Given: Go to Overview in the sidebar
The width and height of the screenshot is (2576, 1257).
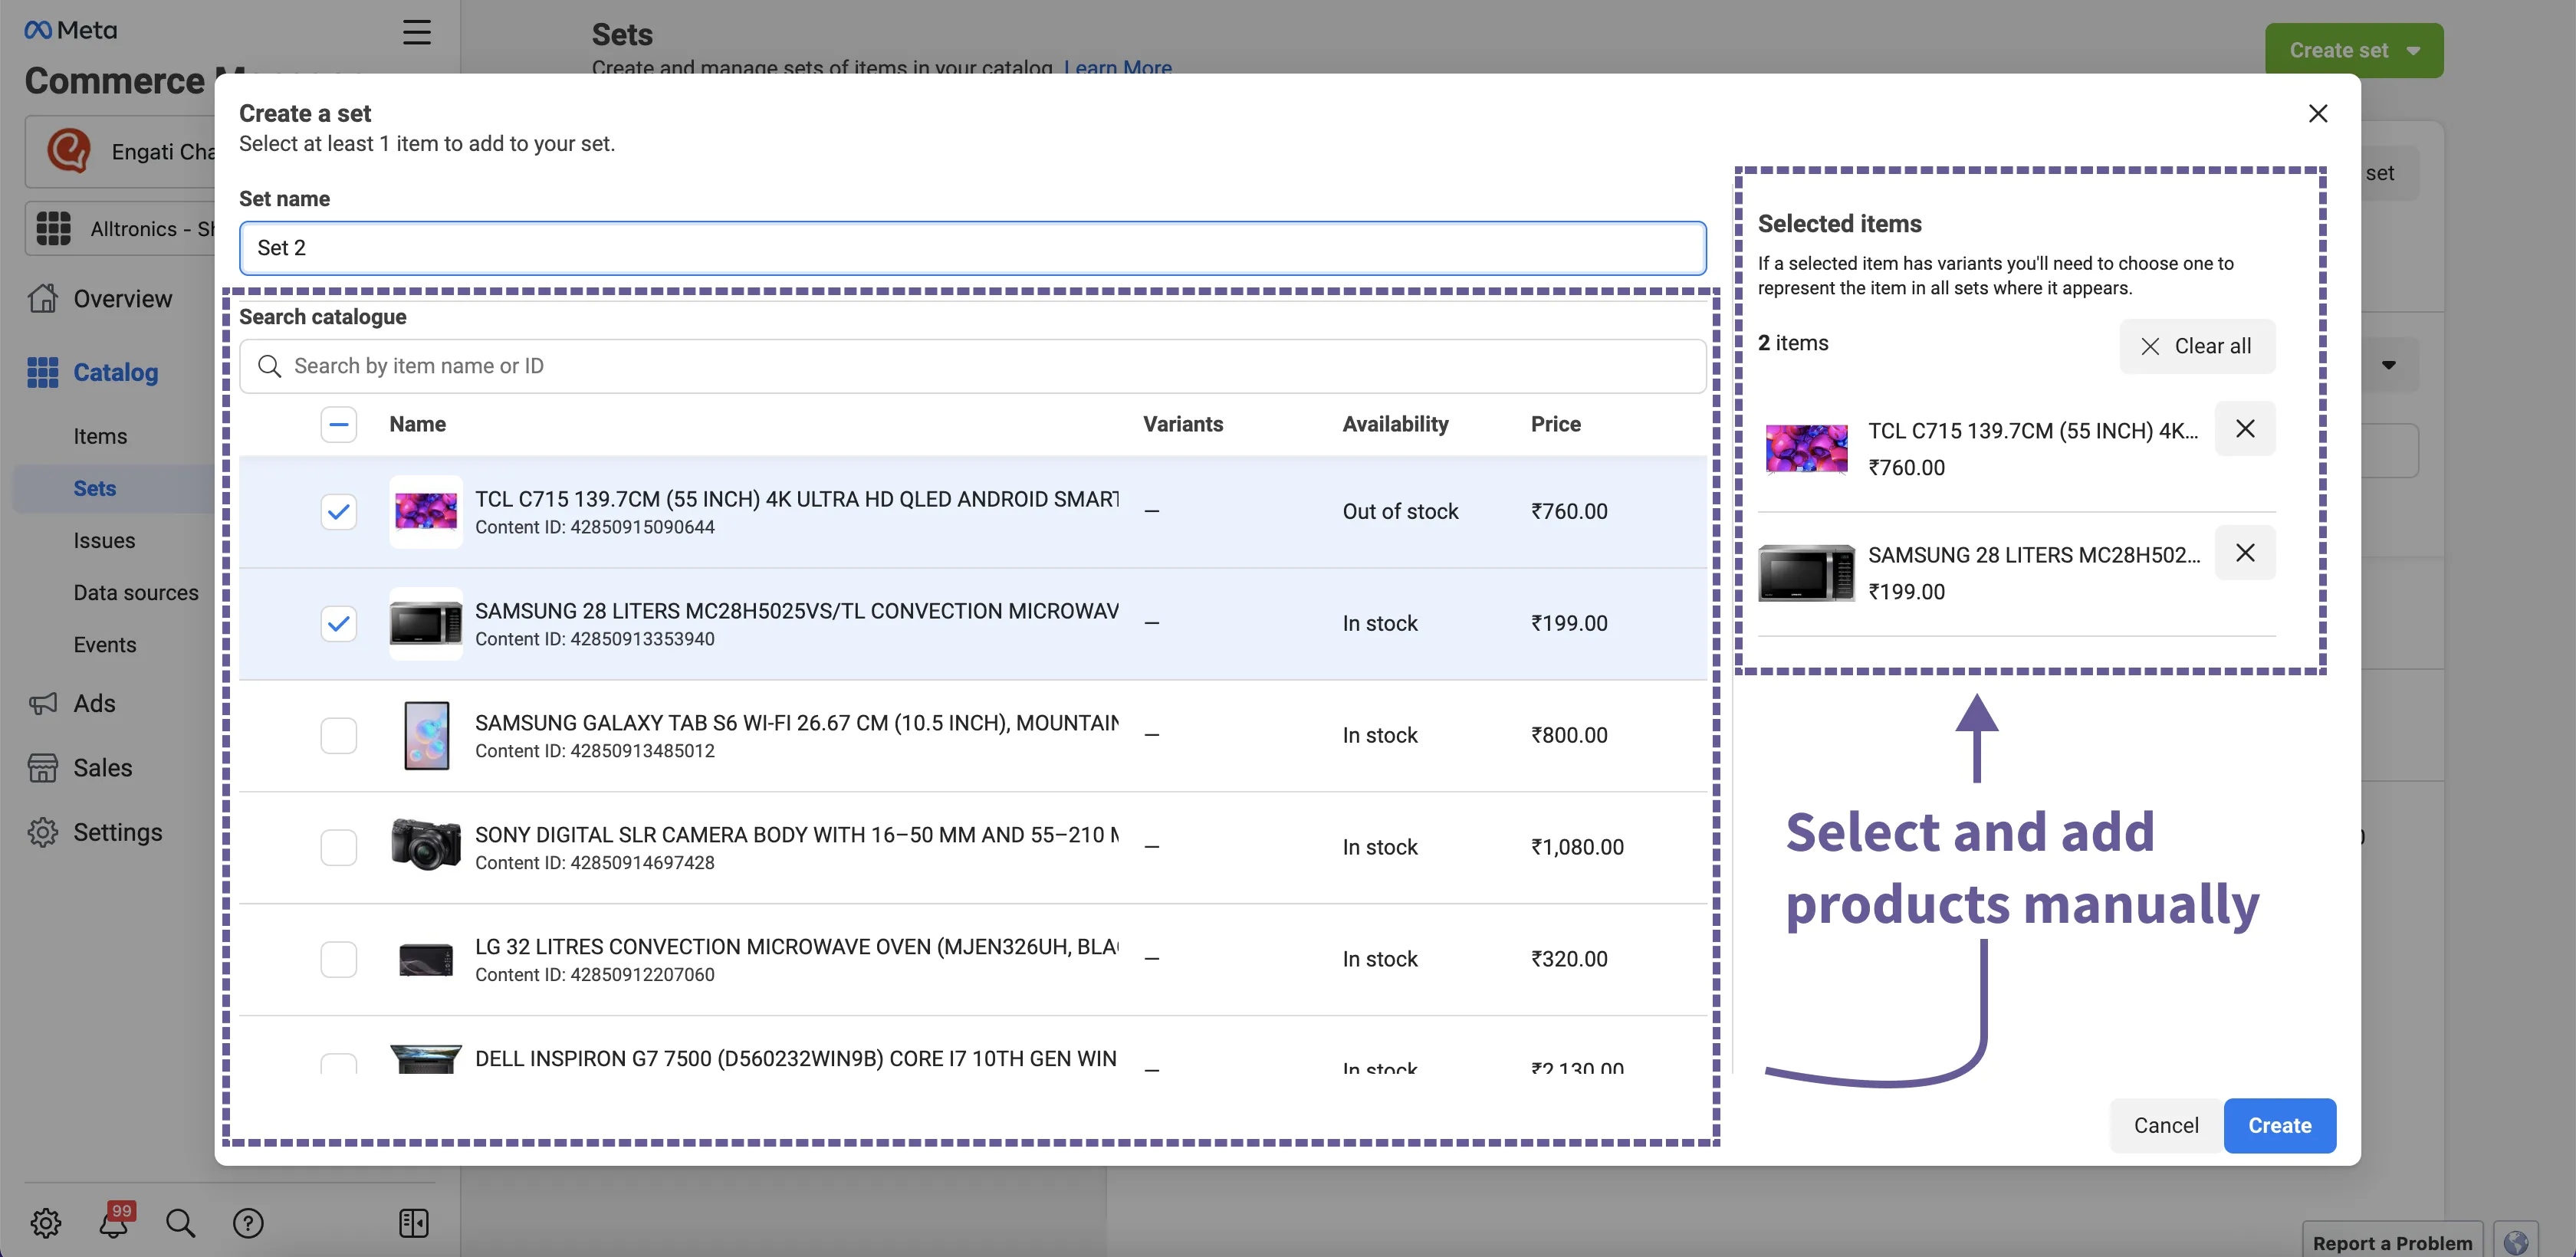Looking at the screenshot, I should (122, 298).
